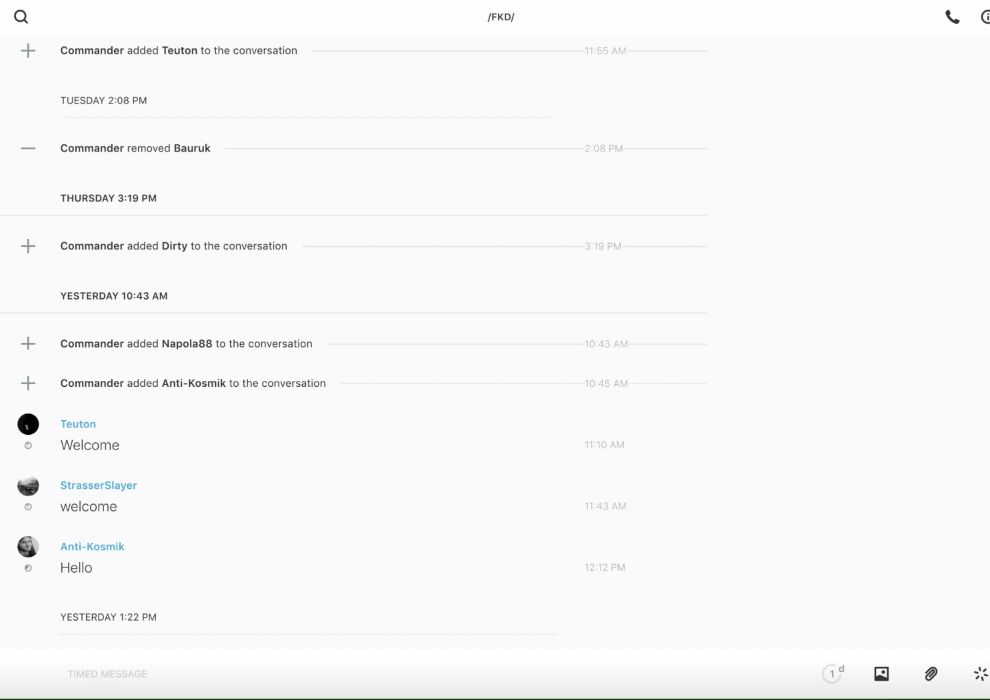Start a voice call with phone icon
Viewport: 990px width, 700px height.
coord(952,17)
